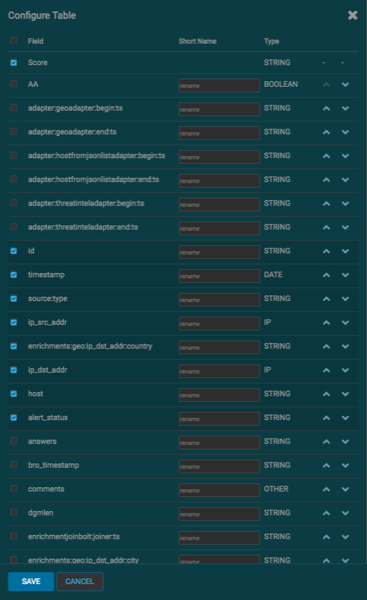Uncheck the ip_dst_addr checkbox

click(14, 370)
